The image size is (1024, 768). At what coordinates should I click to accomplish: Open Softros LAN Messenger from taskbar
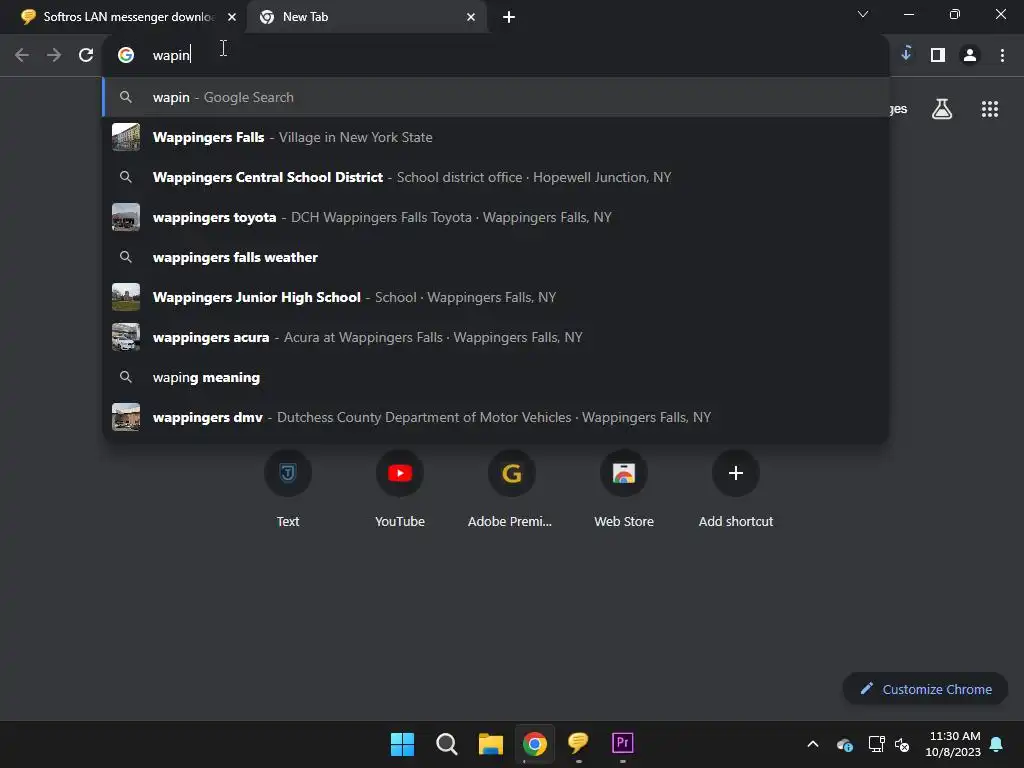click(579, 743)
